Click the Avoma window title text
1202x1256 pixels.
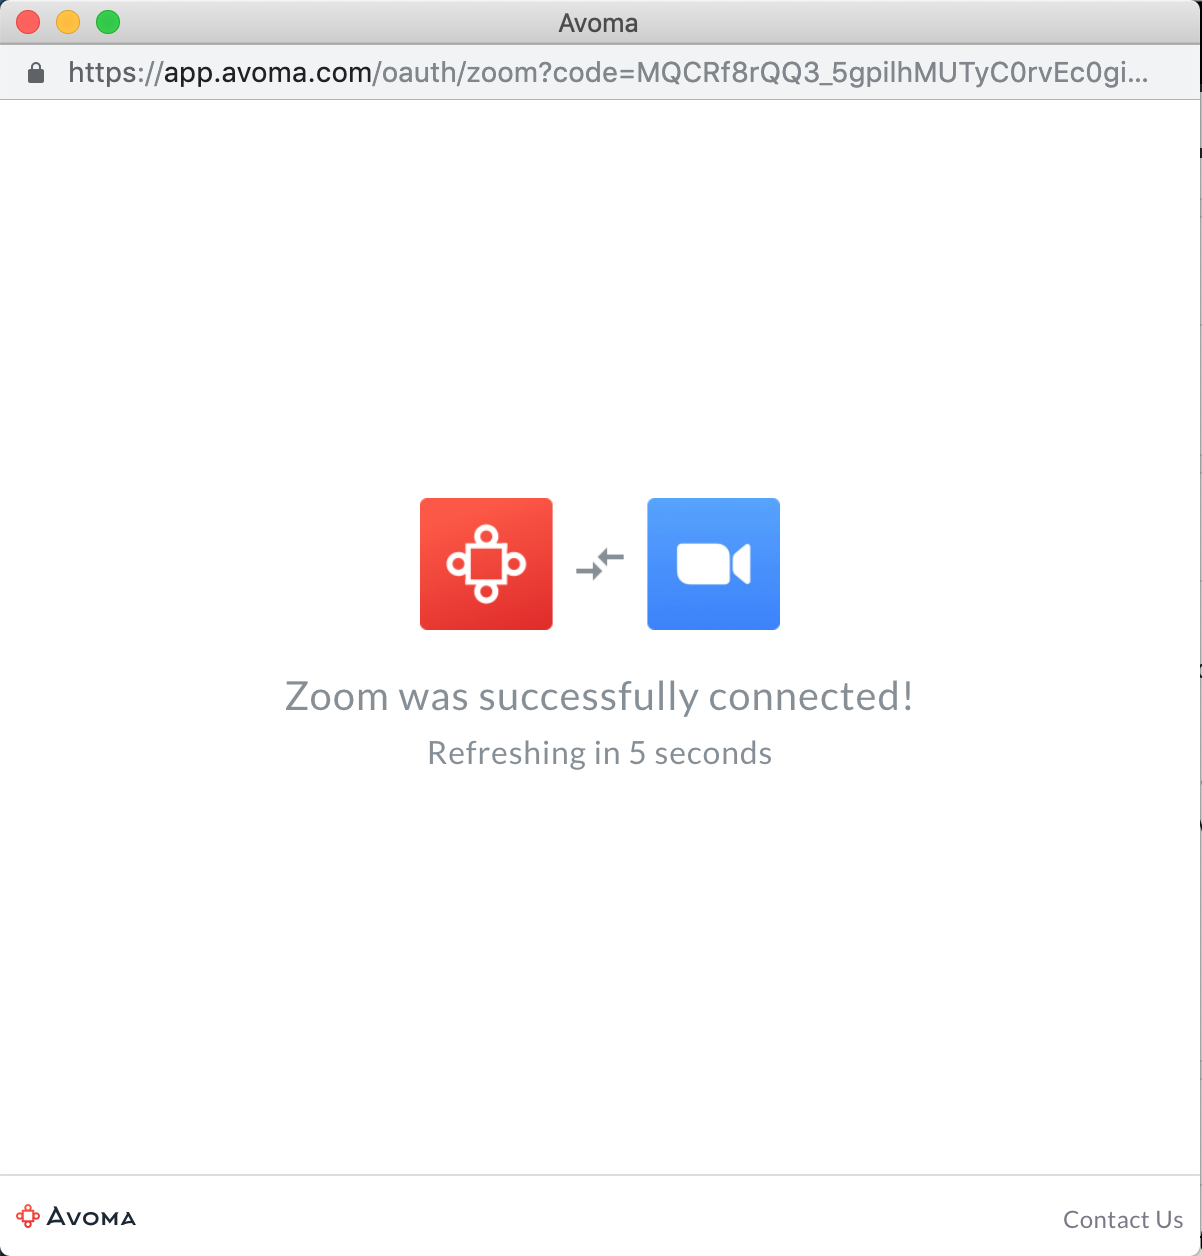(598, 23)
